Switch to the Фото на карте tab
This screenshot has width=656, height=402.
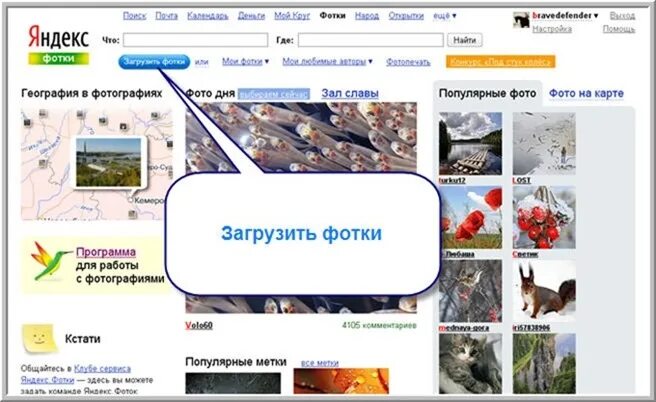pos(586,93)
